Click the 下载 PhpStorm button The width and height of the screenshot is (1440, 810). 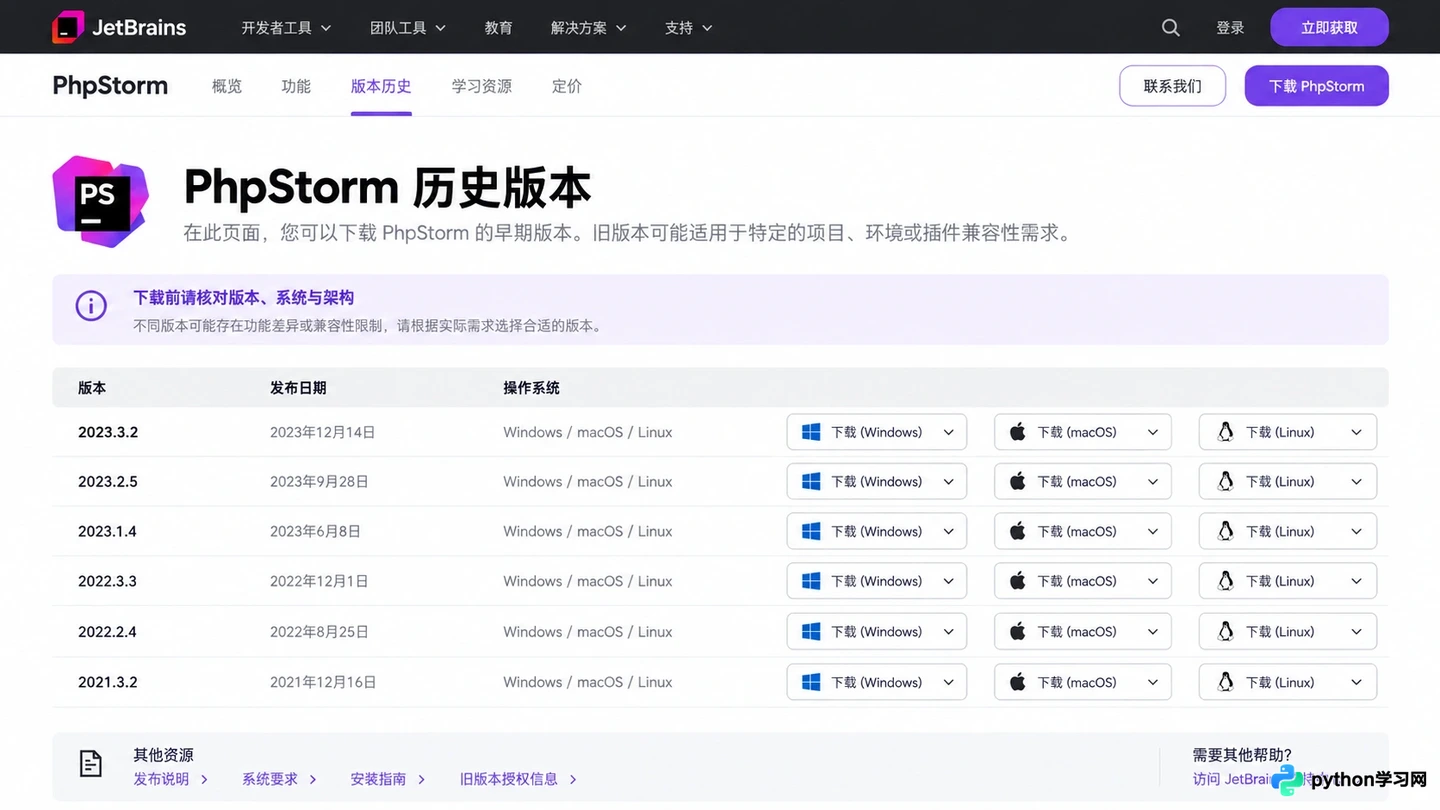(1316, 86)
